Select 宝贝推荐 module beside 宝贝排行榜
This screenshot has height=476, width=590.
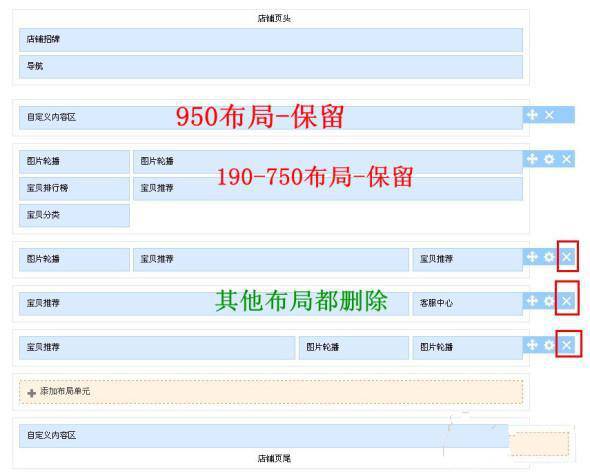(328, 189)
